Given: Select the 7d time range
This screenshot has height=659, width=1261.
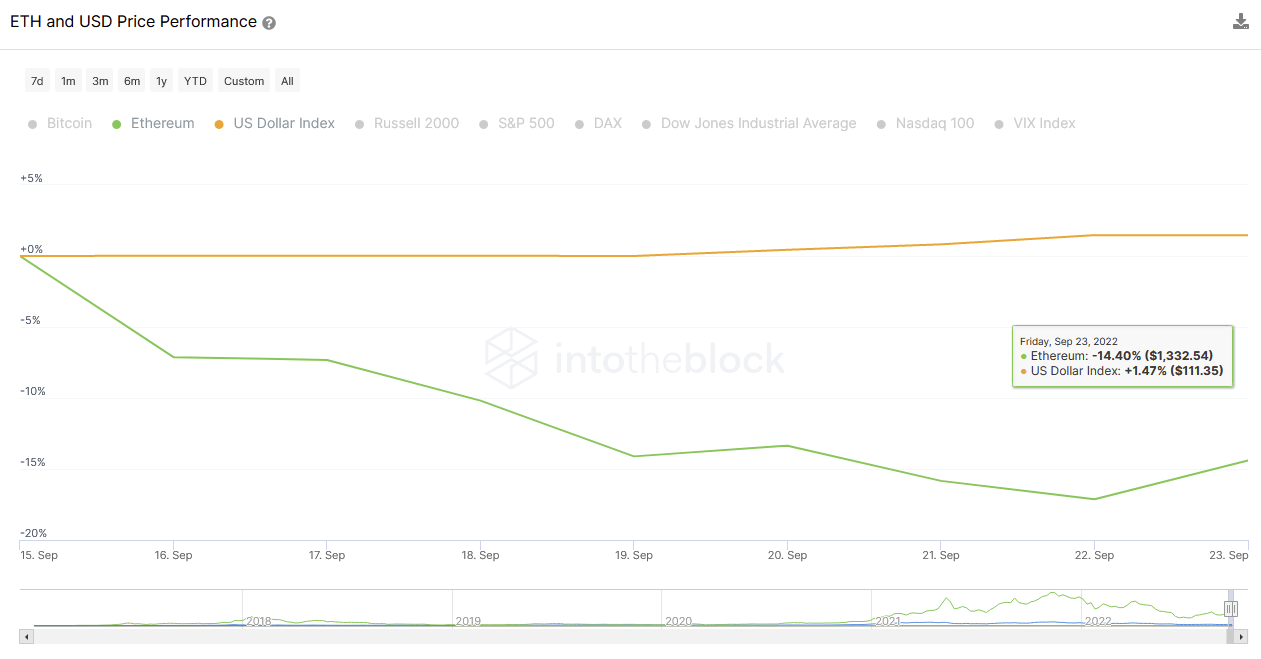Looking at the screenshot, I should click(x=37, y=81).
